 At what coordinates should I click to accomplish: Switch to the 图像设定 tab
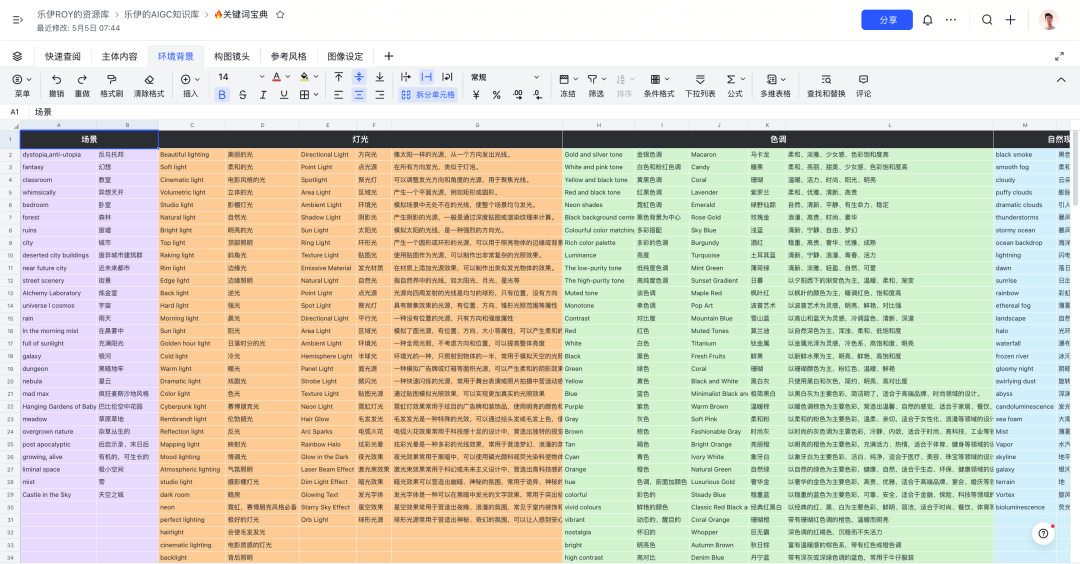pos(344,56)
